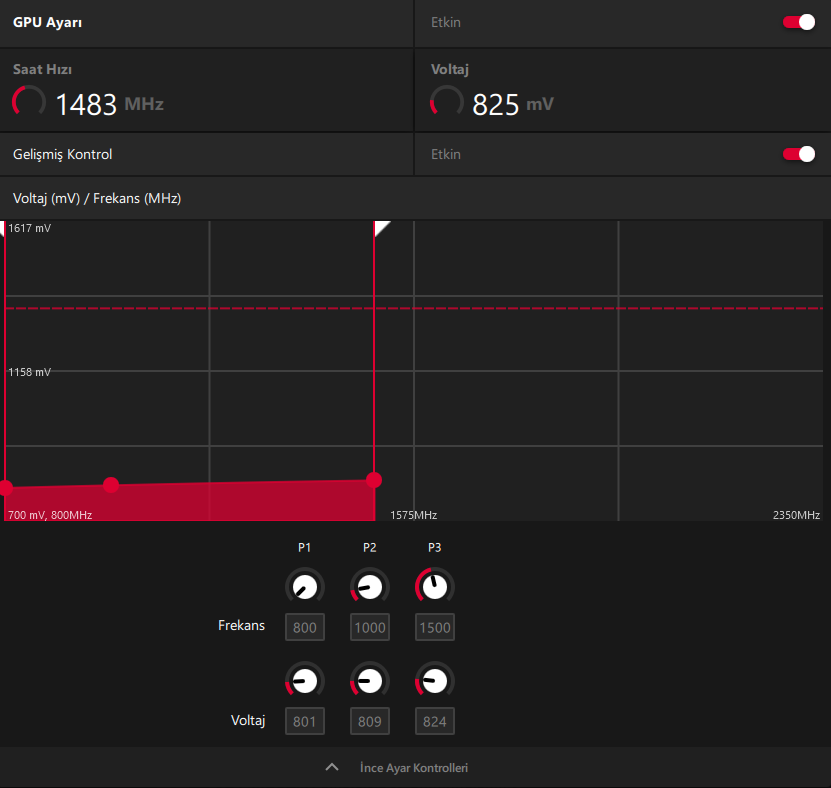This screenshot has width=831, height=788.
Task: Select the middle point on voltage curve
Action: pos(111,485)
